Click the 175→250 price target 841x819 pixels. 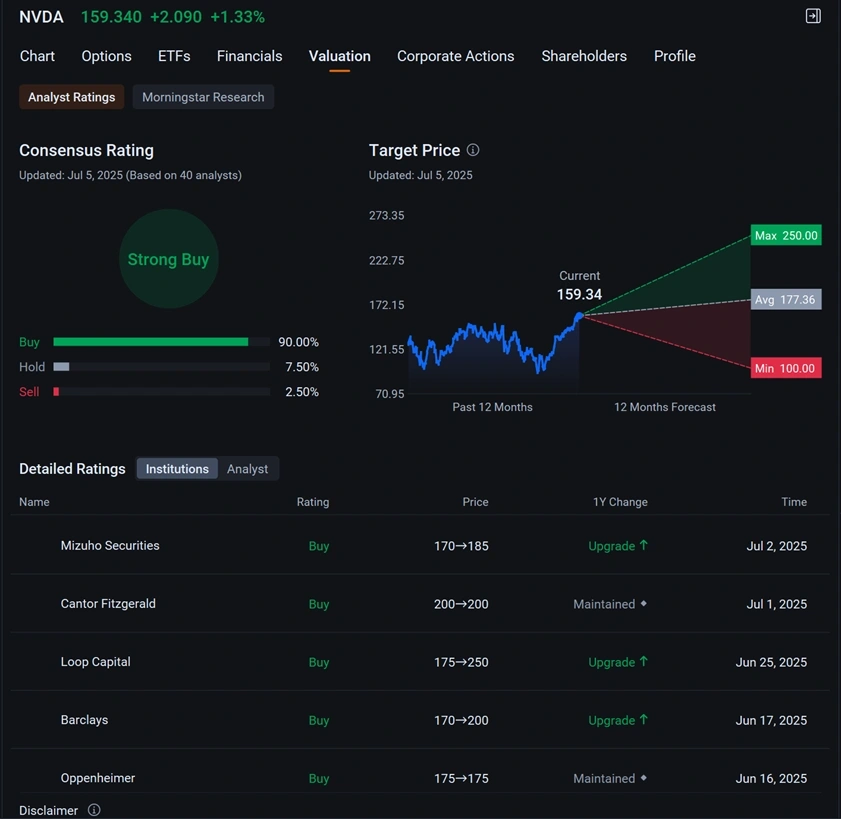point(461,662)
